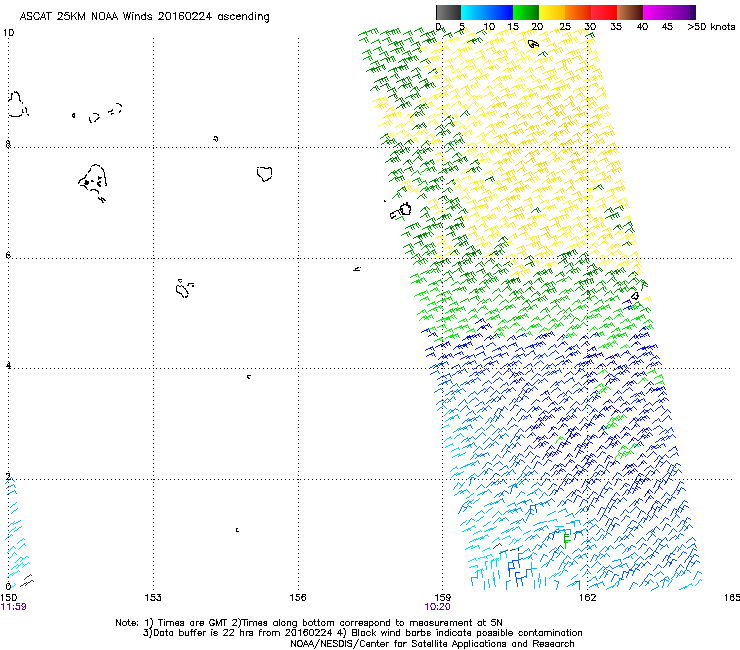This screenshot has height=650, width=740.
Task: Click the red 30-35 knots color bar segment
Action: (604, 12)
